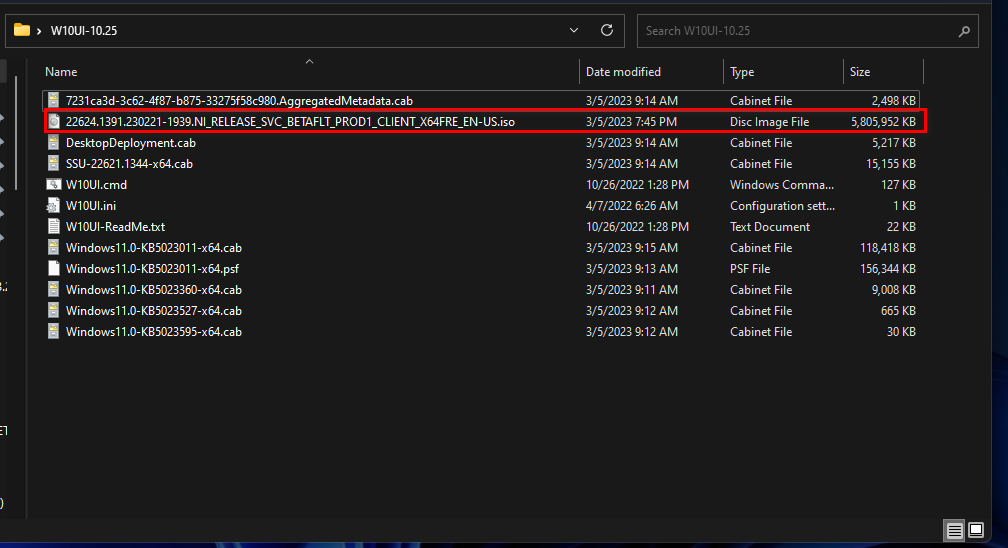Select the 22624.1391 BETAFLT X64FRE EN-US.iso file name
This screenshot has width=1008, height=548.
click(x=290, y=122)
